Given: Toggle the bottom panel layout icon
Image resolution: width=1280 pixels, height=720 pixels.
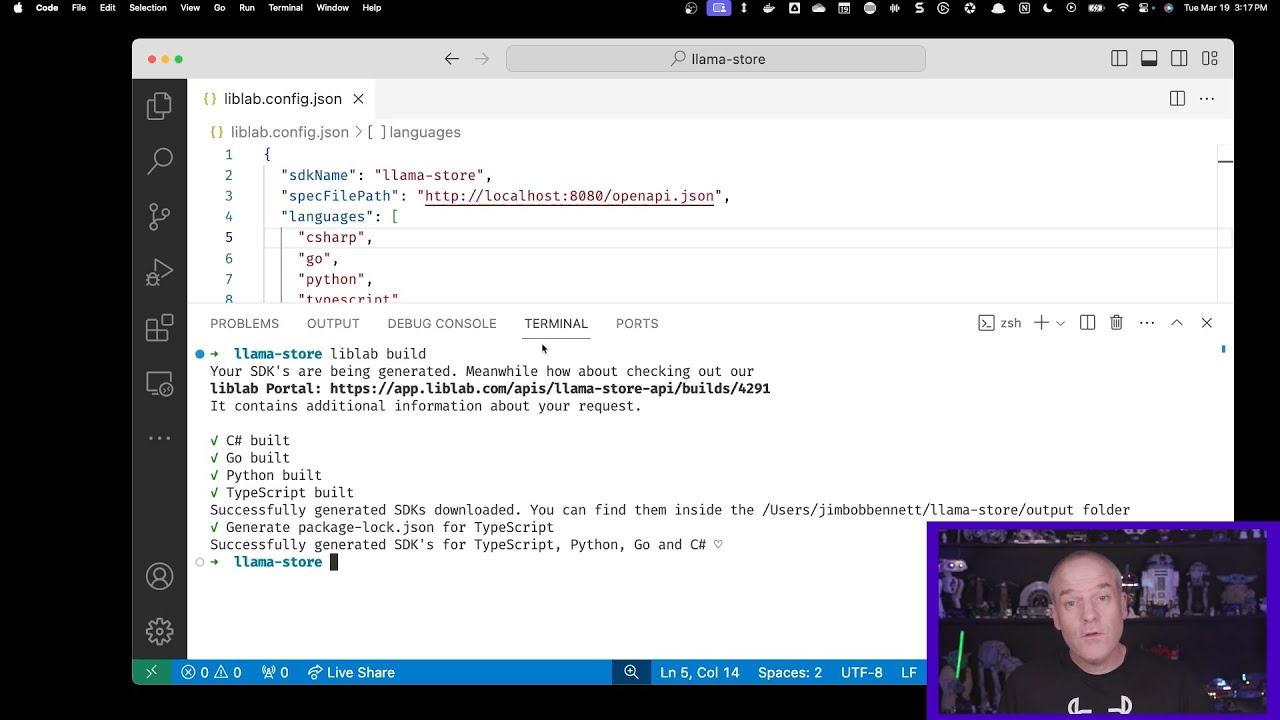Looking at the screenshot, I should click(x=1149, y=59).
